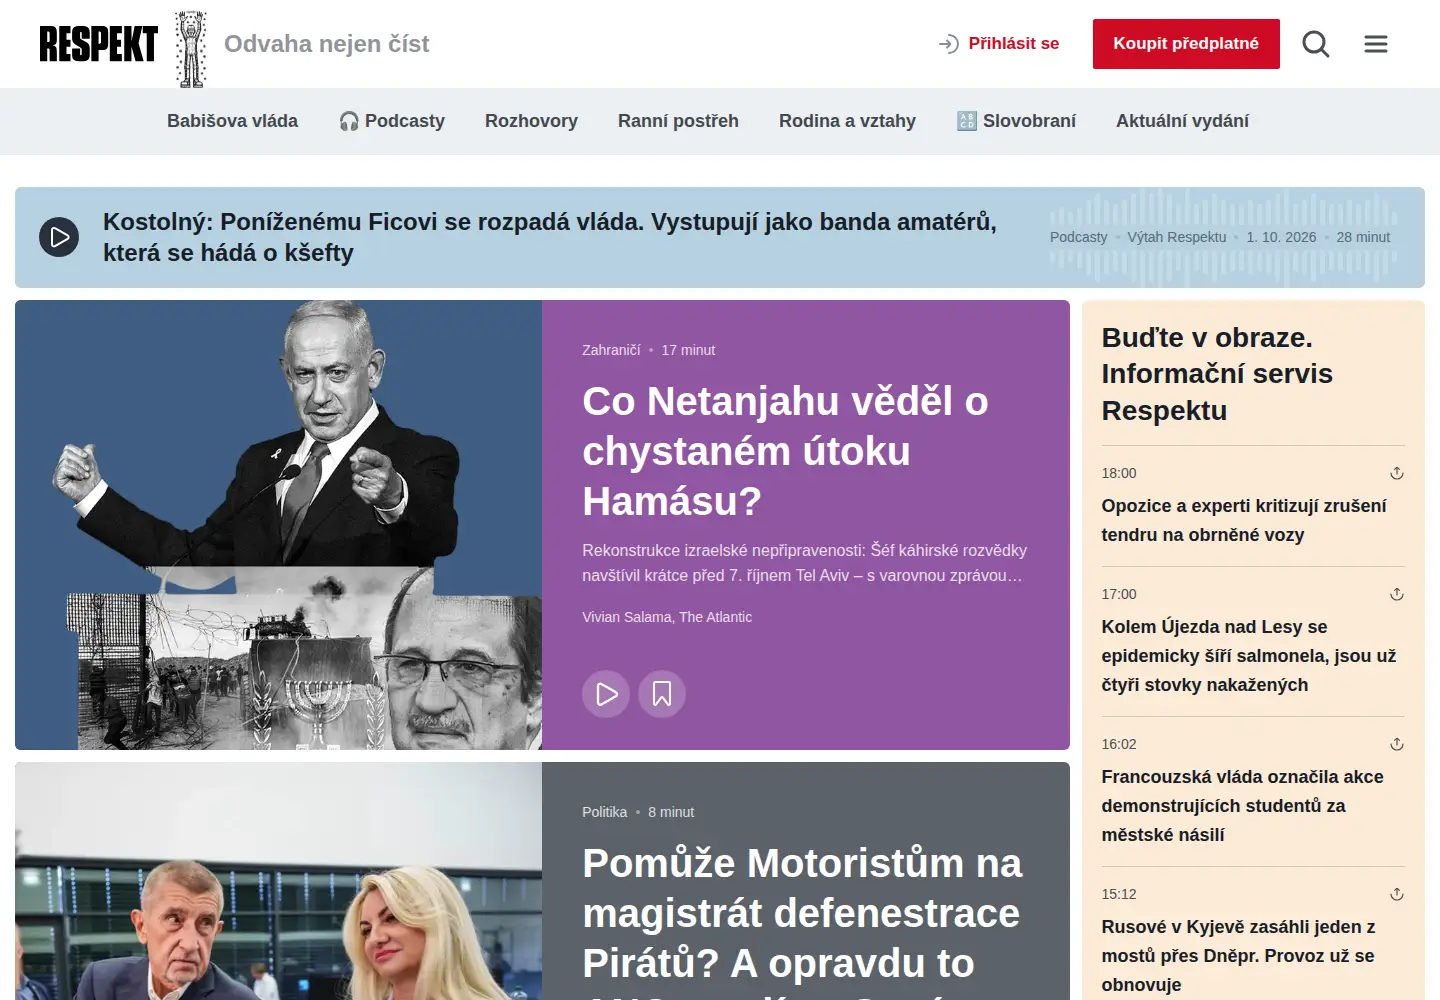Open Rusové v Kyjevě zasáhli item

click(x=1238, y=956)
